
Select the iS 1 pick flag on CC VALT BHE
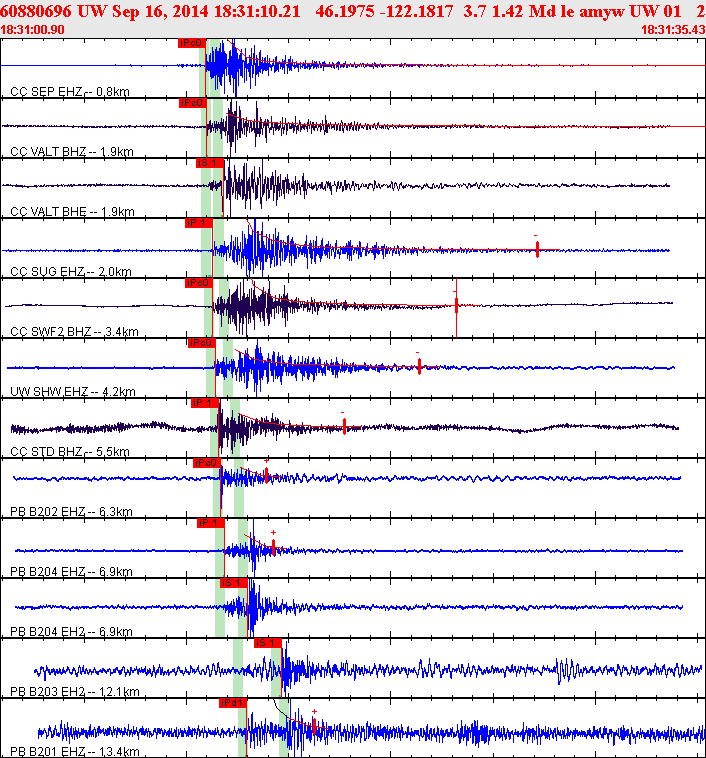click(x=210, y=163)
